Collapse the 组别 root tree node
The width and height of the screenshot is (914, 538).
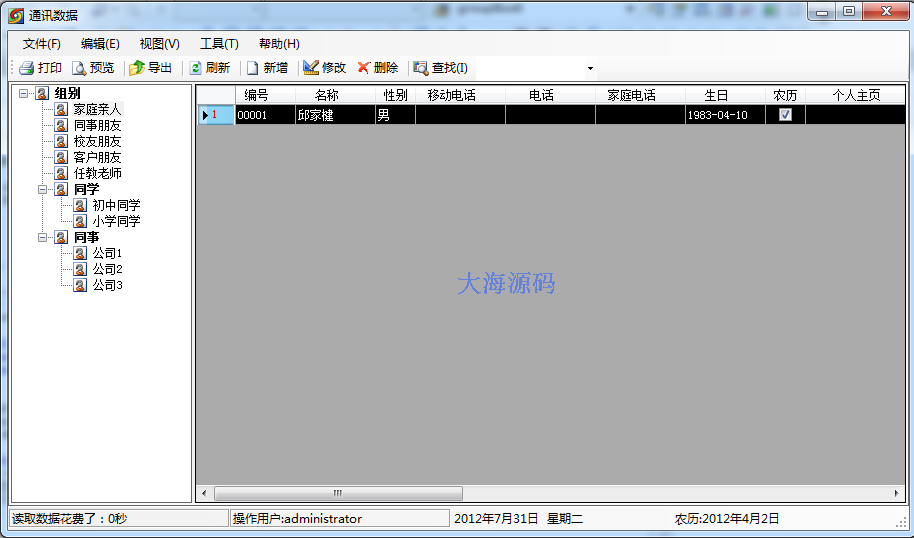pos(23,93)
